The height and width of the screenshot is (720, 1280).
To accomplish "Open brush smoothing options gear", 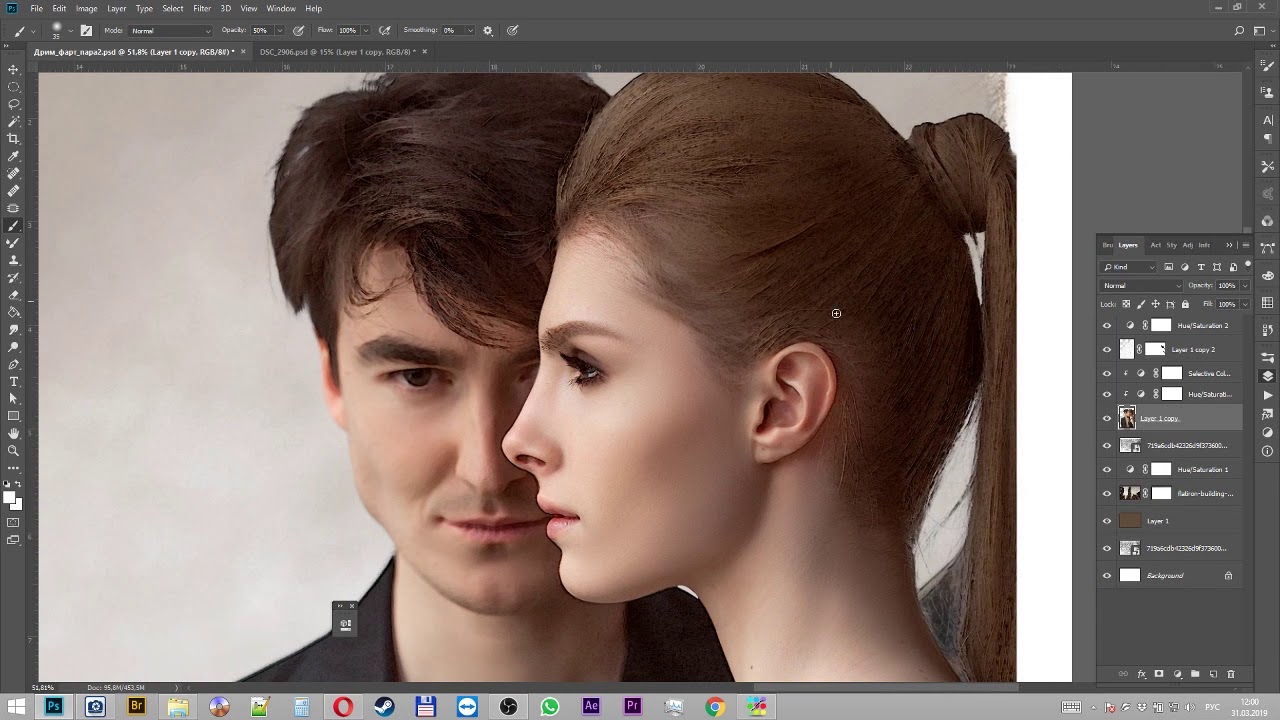I will coord(488,31).
